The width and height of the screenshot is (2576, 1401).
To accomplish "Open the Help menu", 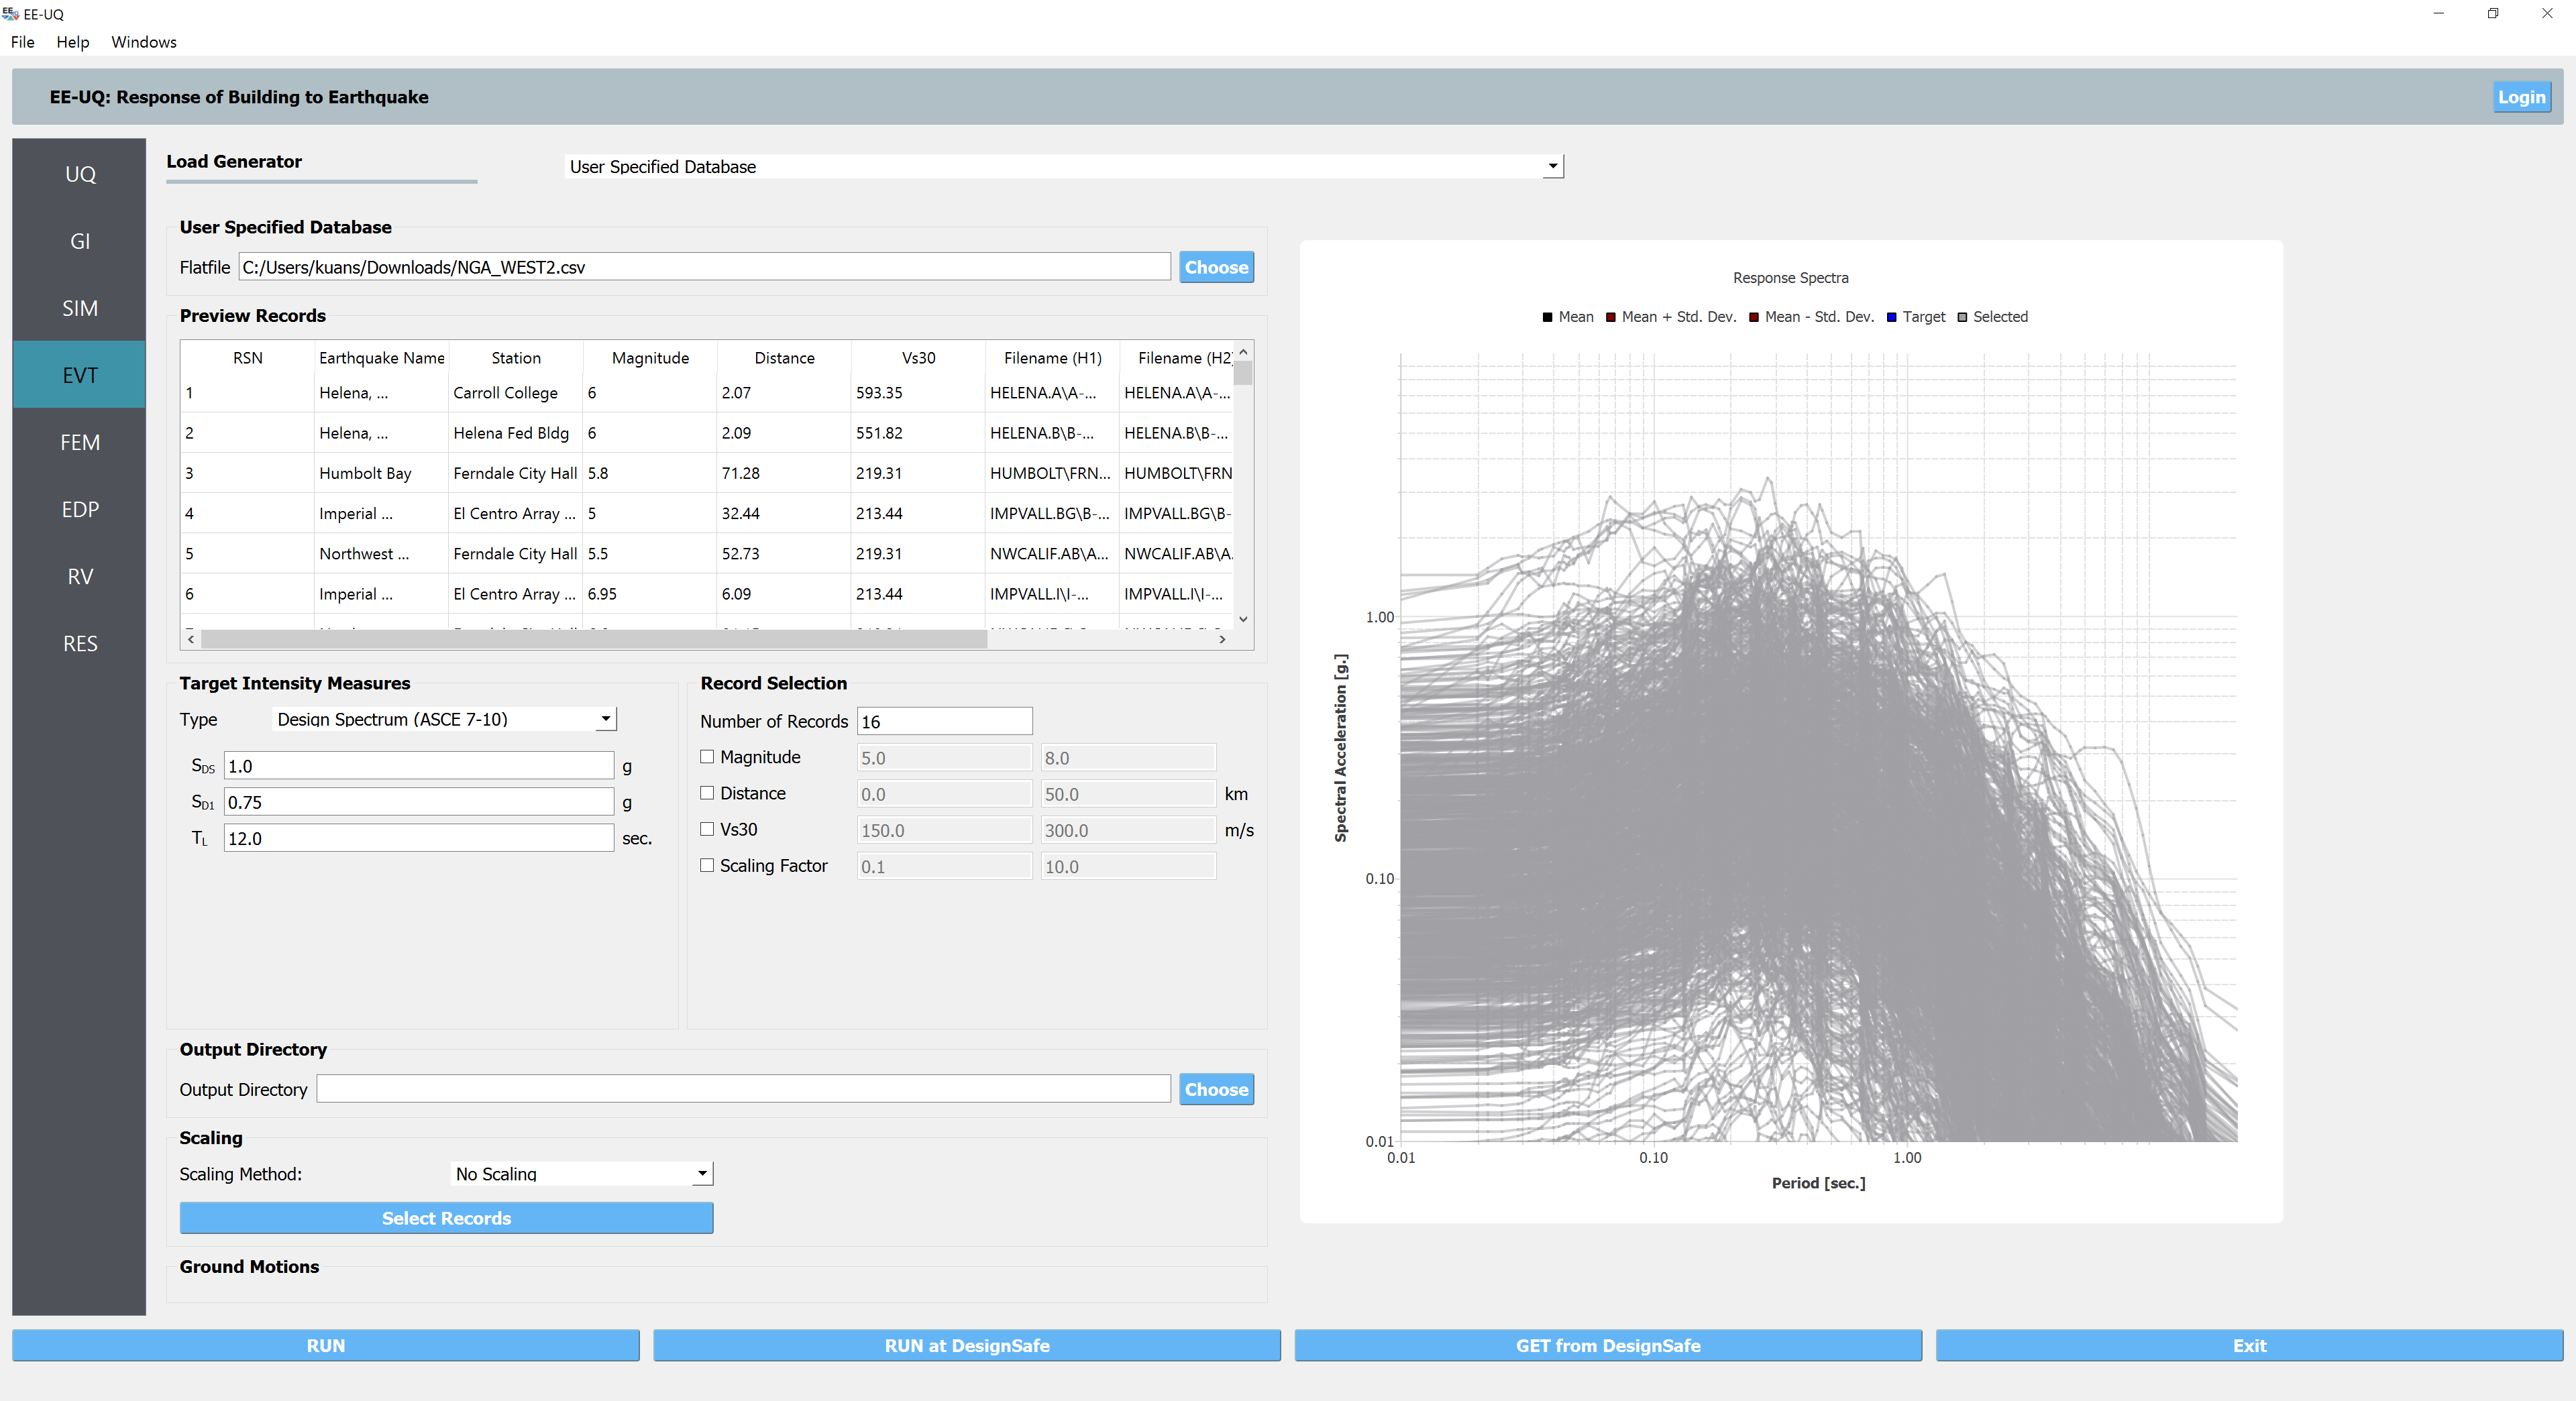I will [72, 42].
